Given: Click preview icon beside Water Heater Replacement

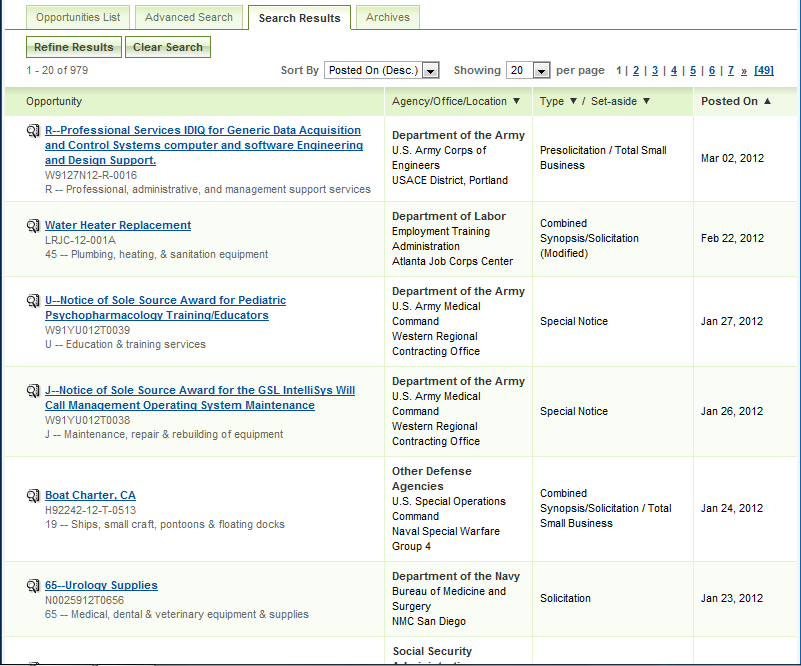Looking at the screenshot, I should pyautogui.click(x=33, y=225).
